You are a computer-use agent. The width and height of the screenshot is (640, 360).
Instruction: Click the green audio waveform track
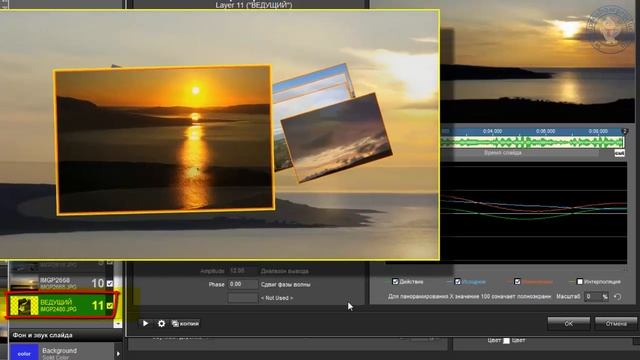(532, 142)
